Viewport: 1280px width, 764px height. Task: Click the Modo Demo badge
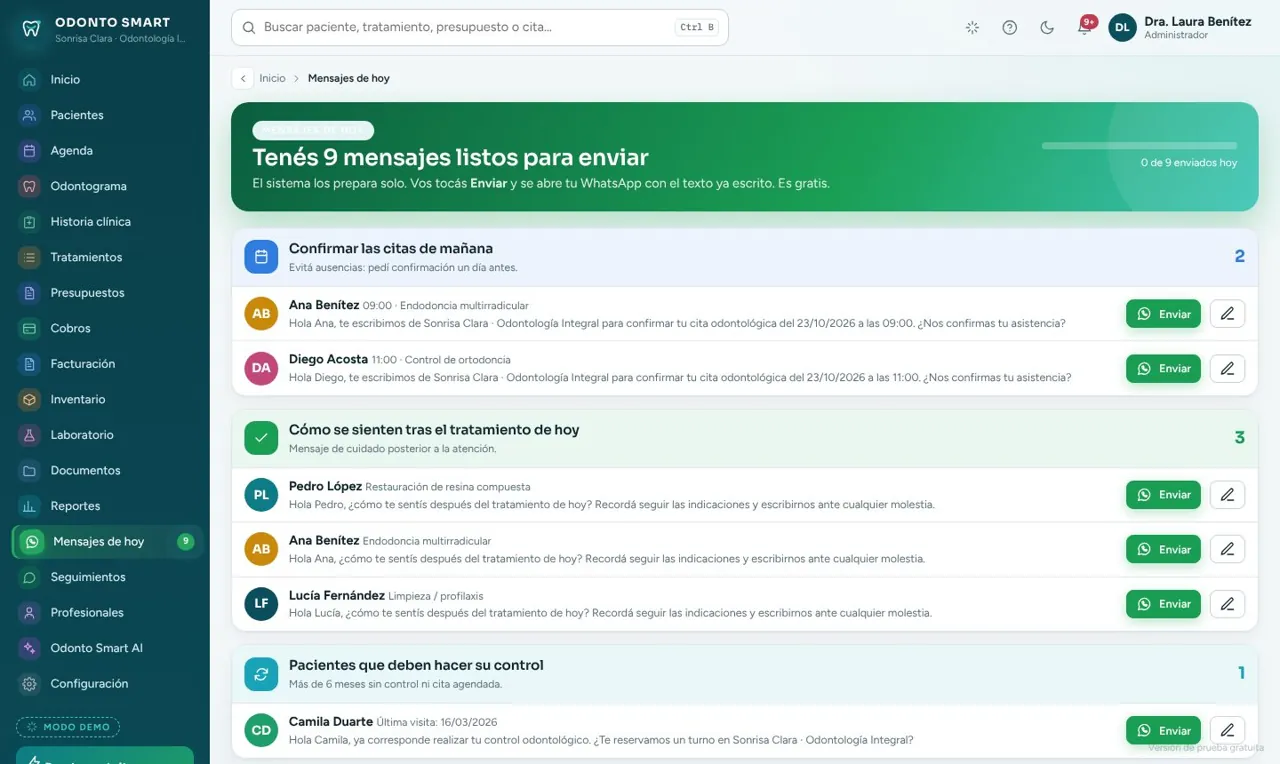(68, 727)
